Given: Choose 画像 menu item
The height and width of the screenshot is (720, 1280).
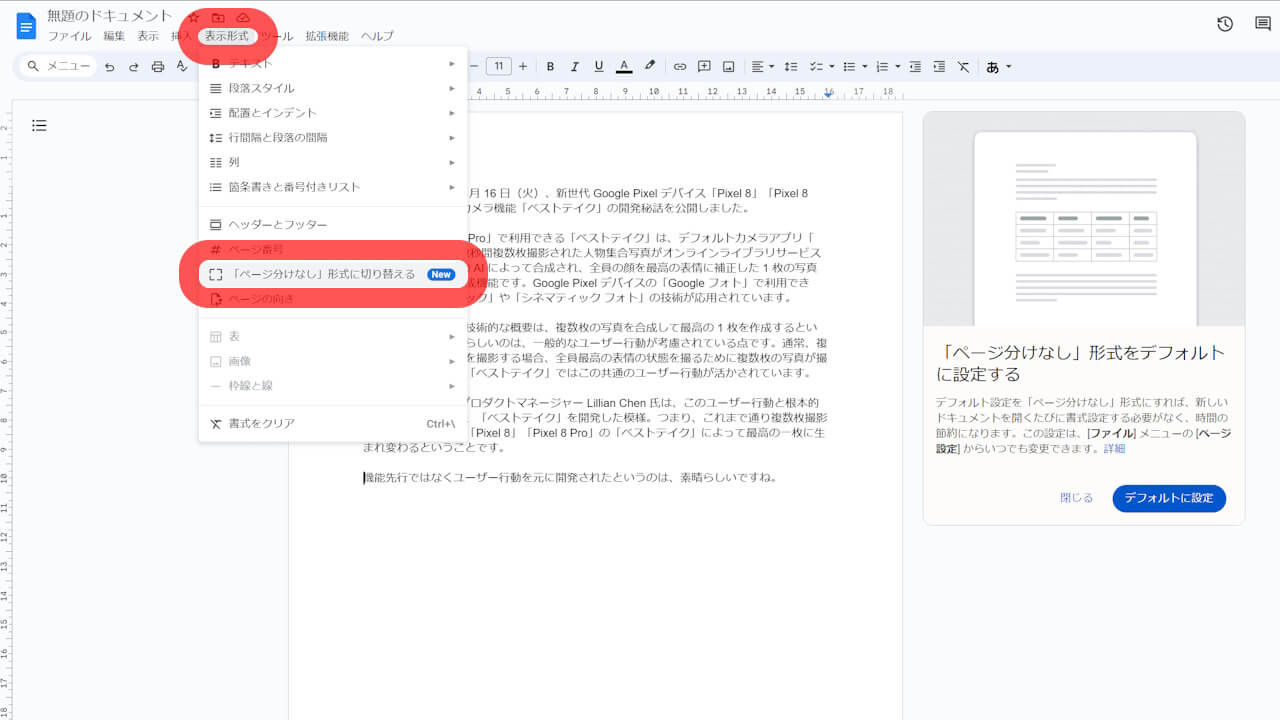Looking at the screenshot, I should (x=333, y=361).
